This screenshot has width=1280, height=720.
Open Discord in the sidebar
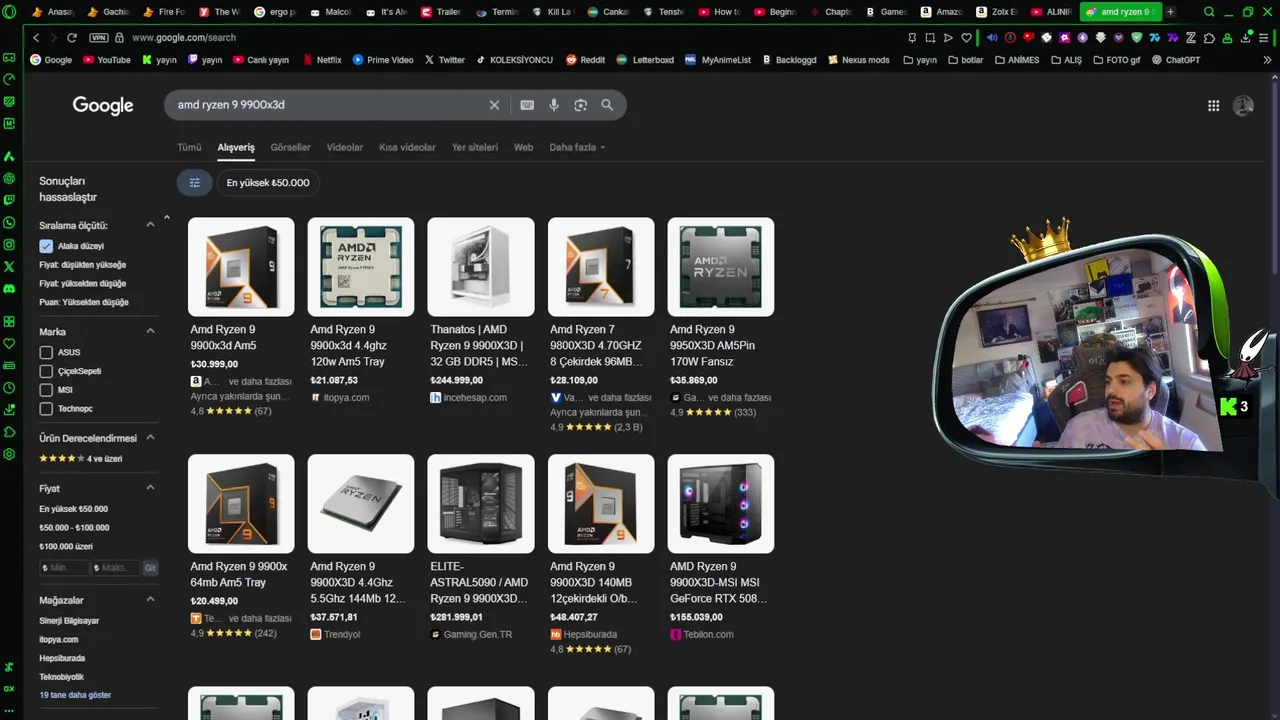tap(9, 289)
